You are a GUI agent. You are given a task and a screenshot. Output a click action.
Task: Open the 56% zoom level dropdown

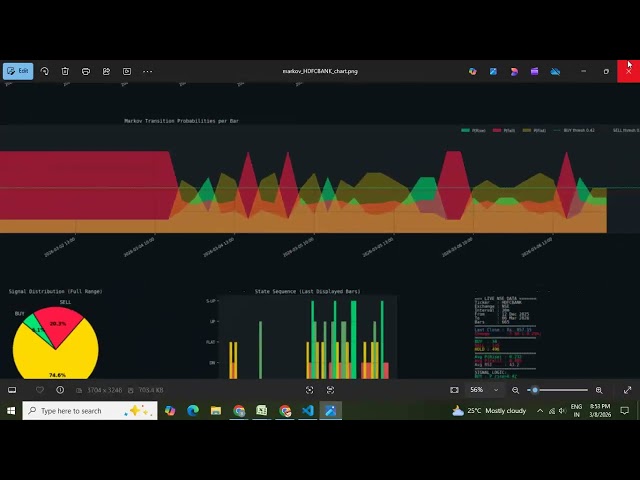tap(484, 390)
